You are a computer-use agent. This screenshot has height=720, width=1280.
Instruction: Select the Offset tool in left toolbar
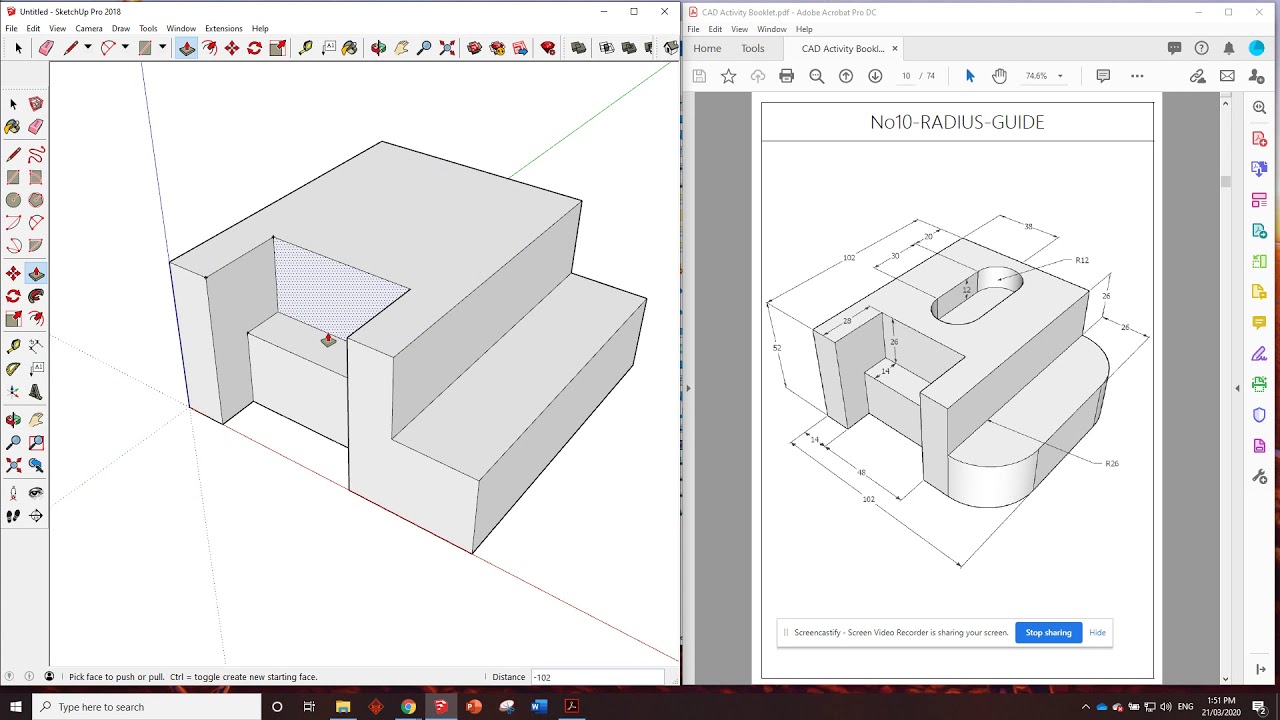36,319
